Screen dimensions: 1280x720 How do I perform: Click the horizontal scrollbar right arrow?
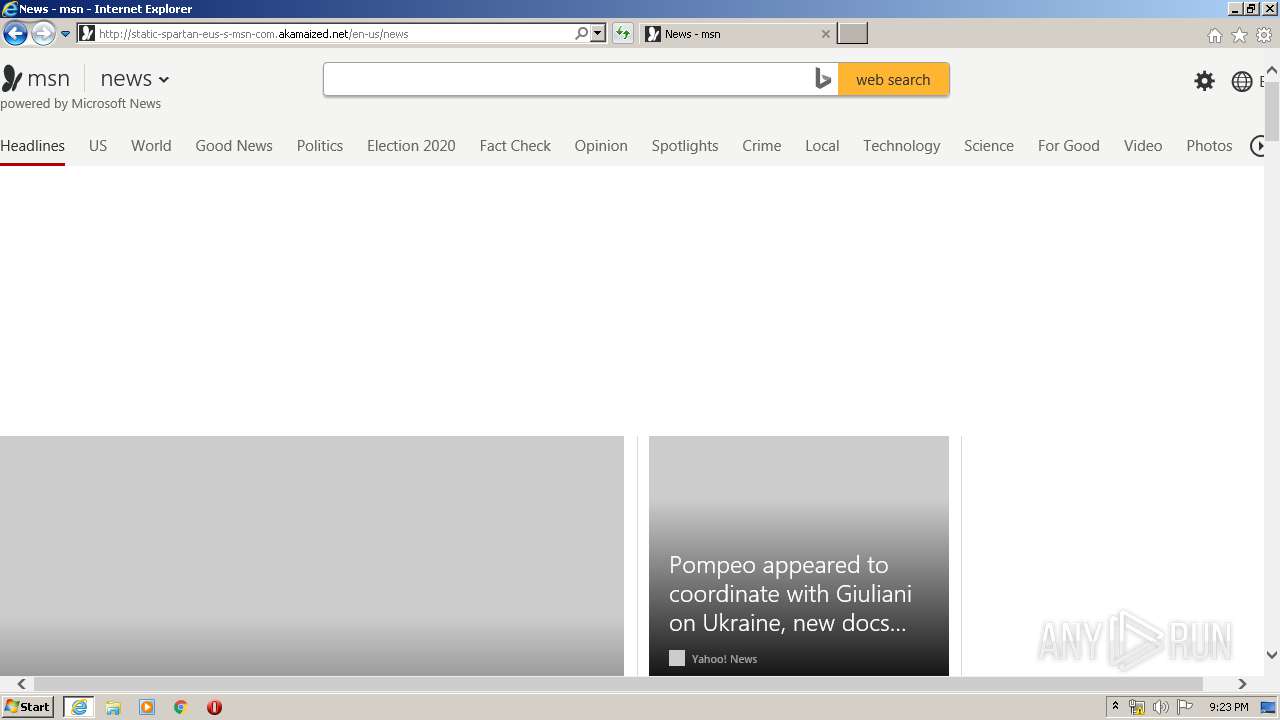tap(1242, 684)
